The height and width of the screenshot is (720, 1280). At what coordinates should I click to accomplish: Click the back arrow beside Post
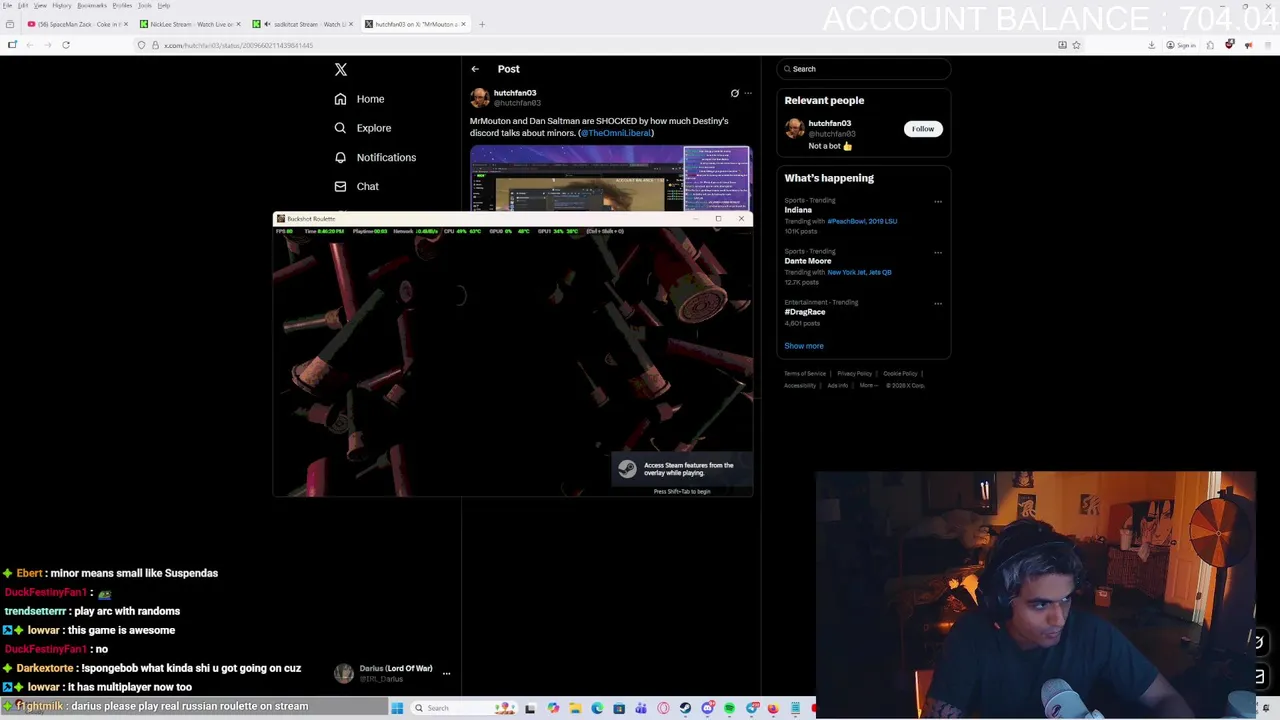(475, 69)
